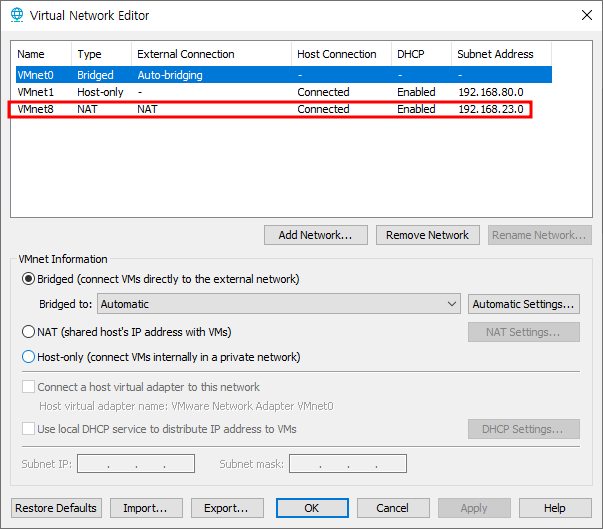This screenshot has width=603, height=529.
Task: Click the Add Network button
Action: [x=316, y=235]
